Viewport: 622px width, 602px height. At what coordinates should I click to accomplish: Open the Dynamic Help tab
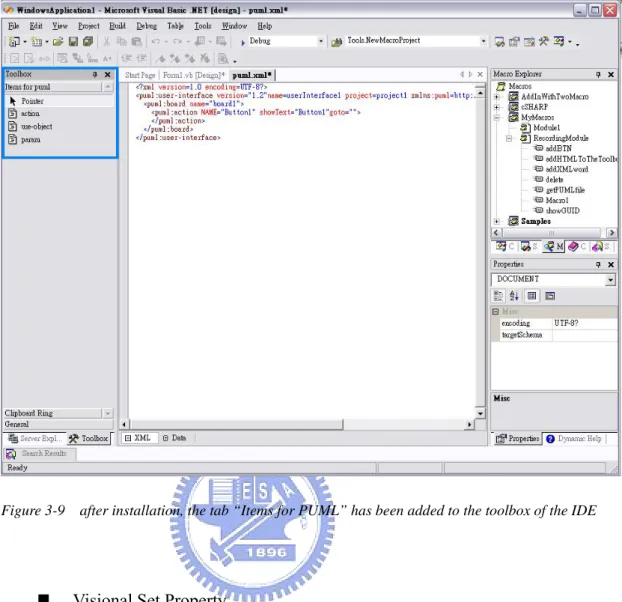[x=574, y=439]
